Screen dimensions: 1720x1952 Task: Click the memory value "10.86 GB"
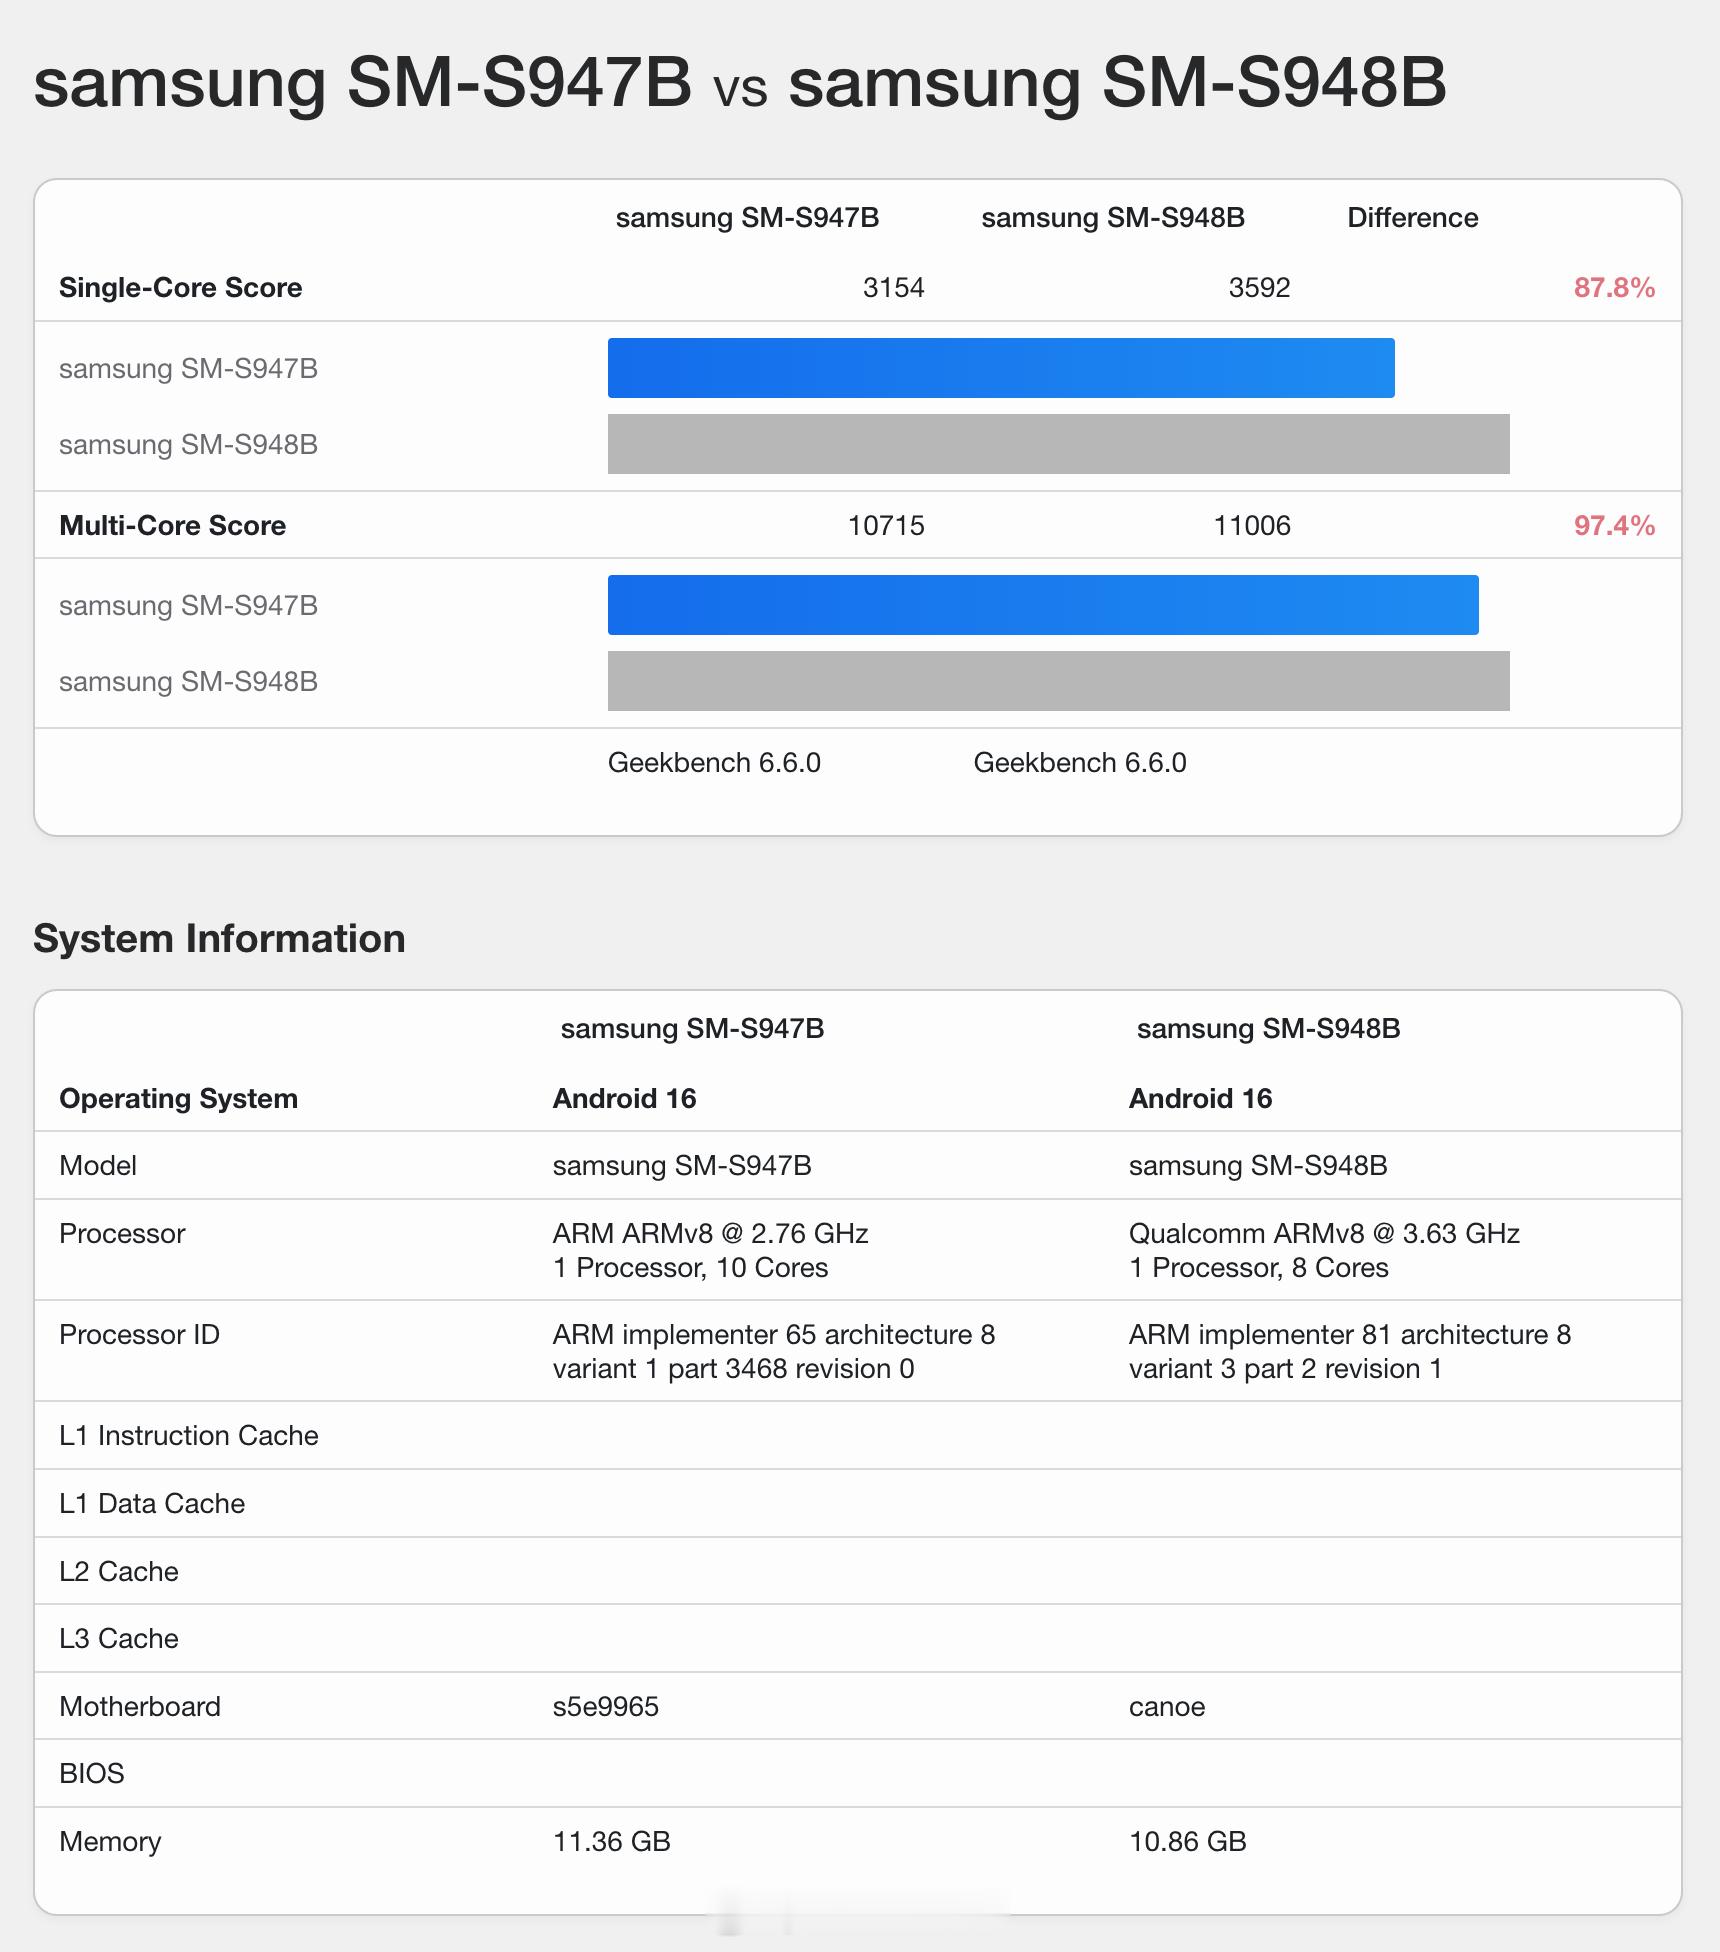click(1188, 1842)
